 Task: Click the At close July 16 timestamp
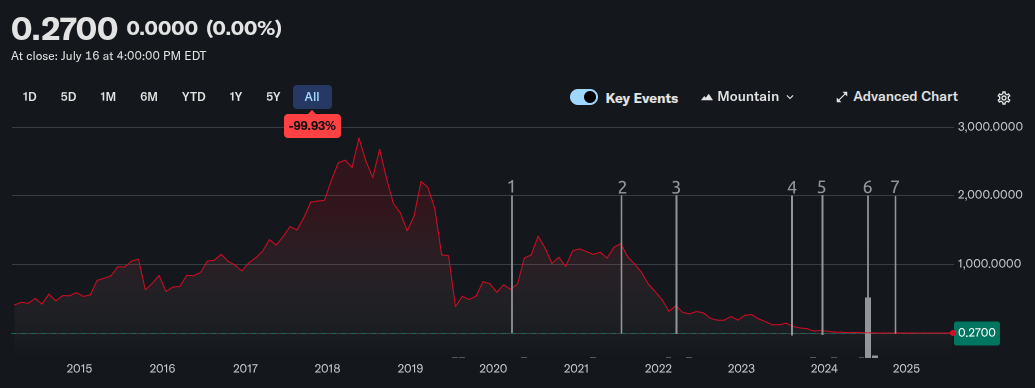coord(108,56)
